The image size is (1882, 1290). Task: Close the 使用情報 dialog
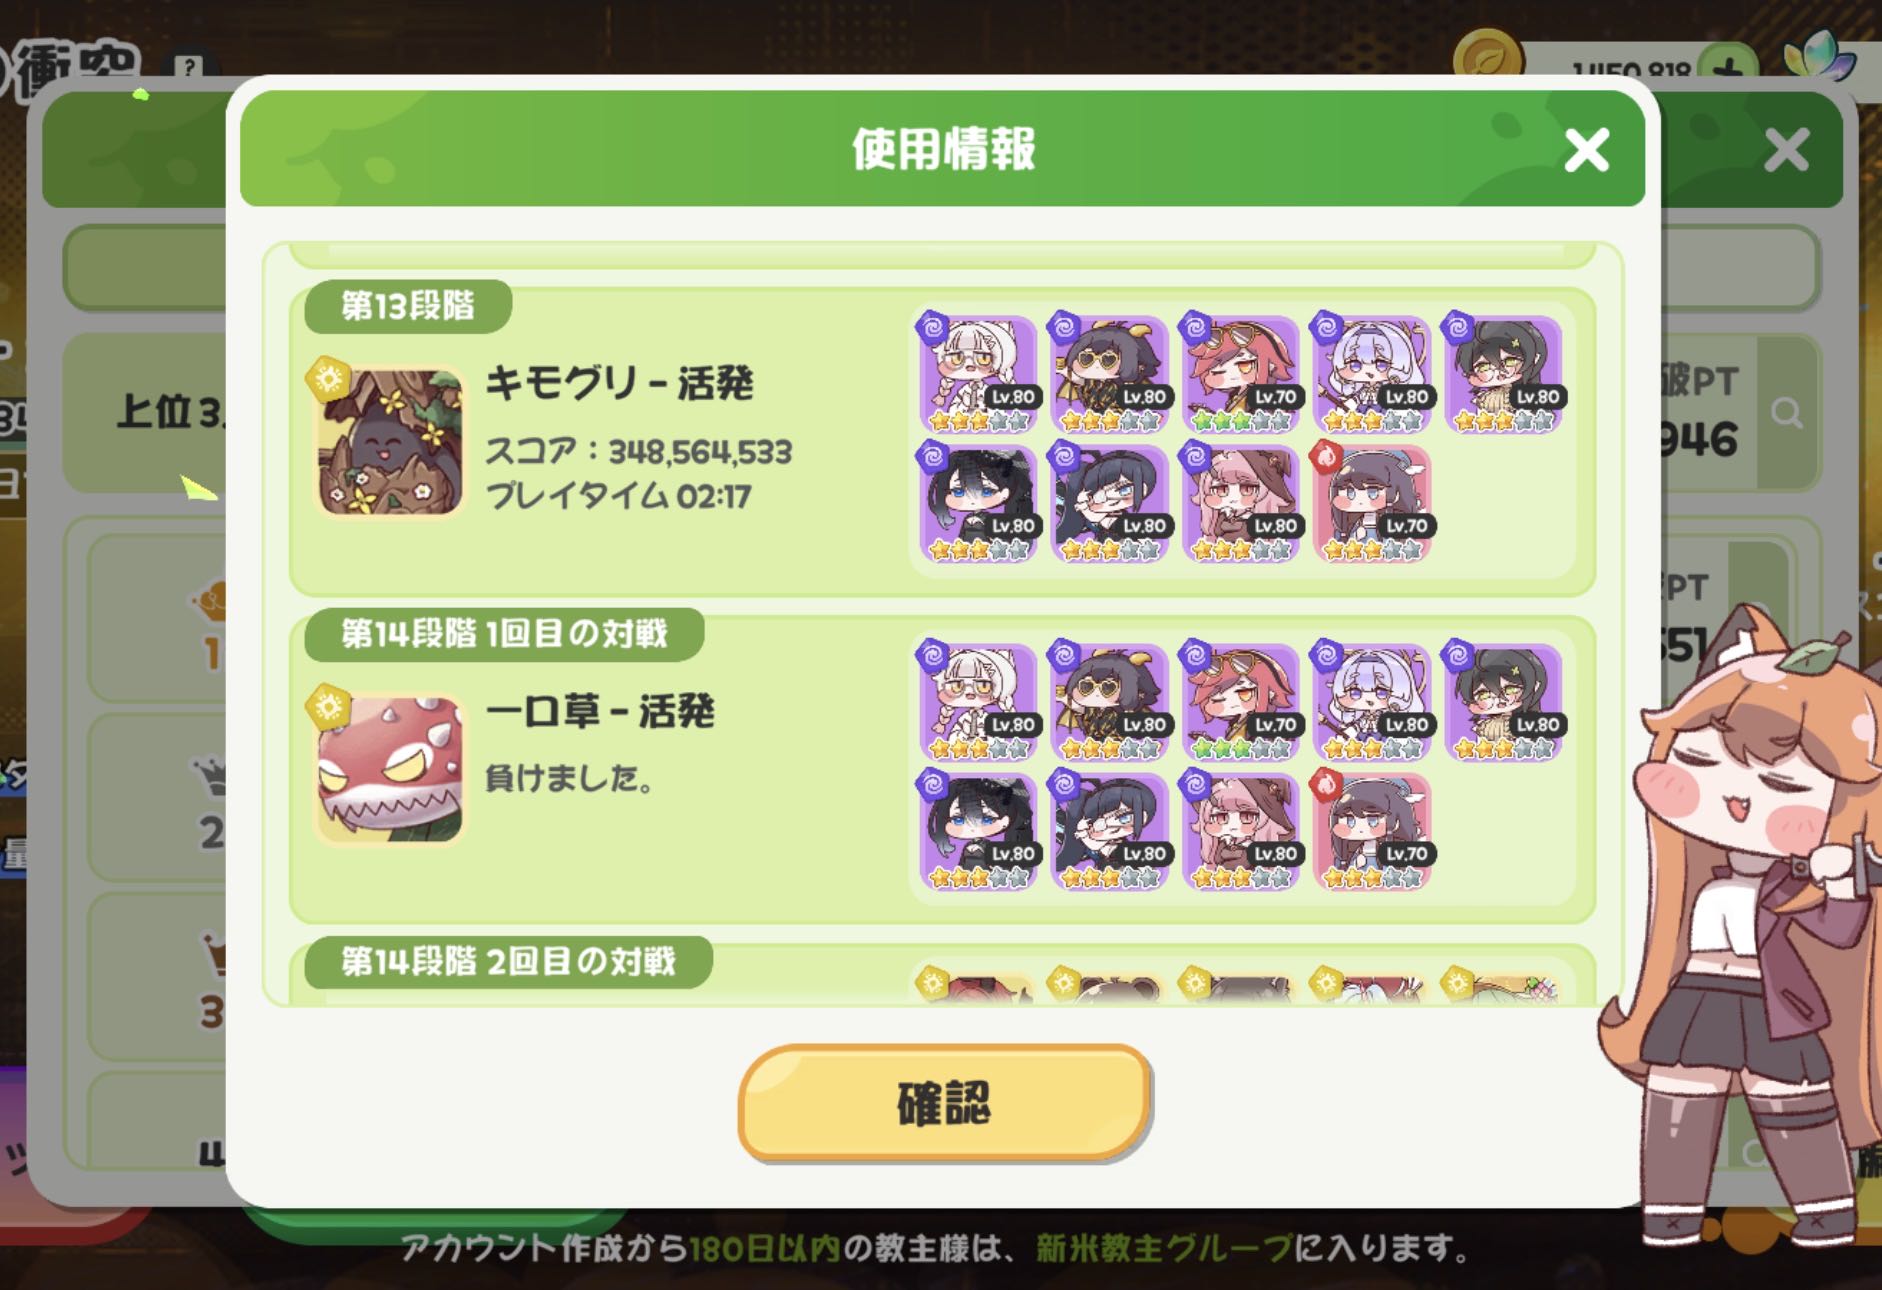click(1587, 150)
